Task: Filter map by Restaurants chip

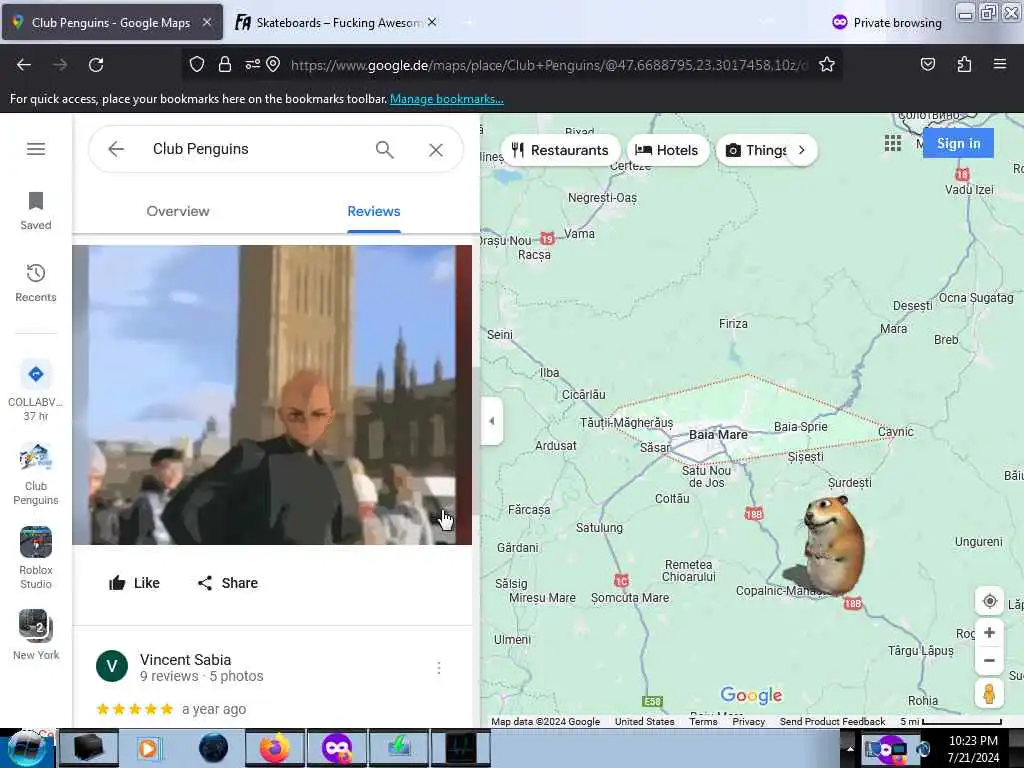Action: (x=560, y=150)
